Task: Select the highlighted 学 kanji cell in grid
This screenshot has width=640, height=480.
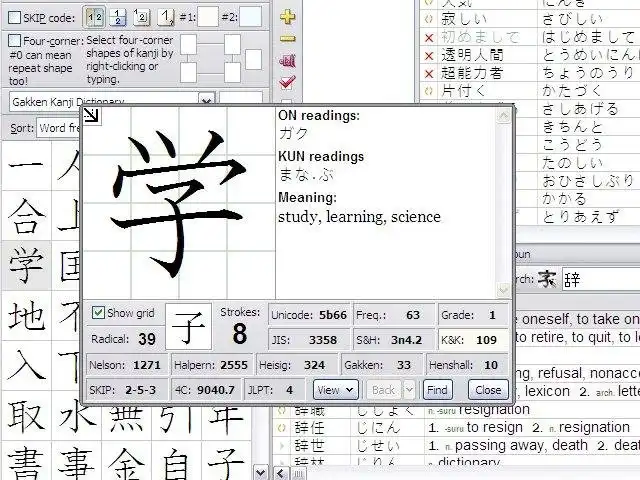Action: (26, 265)
